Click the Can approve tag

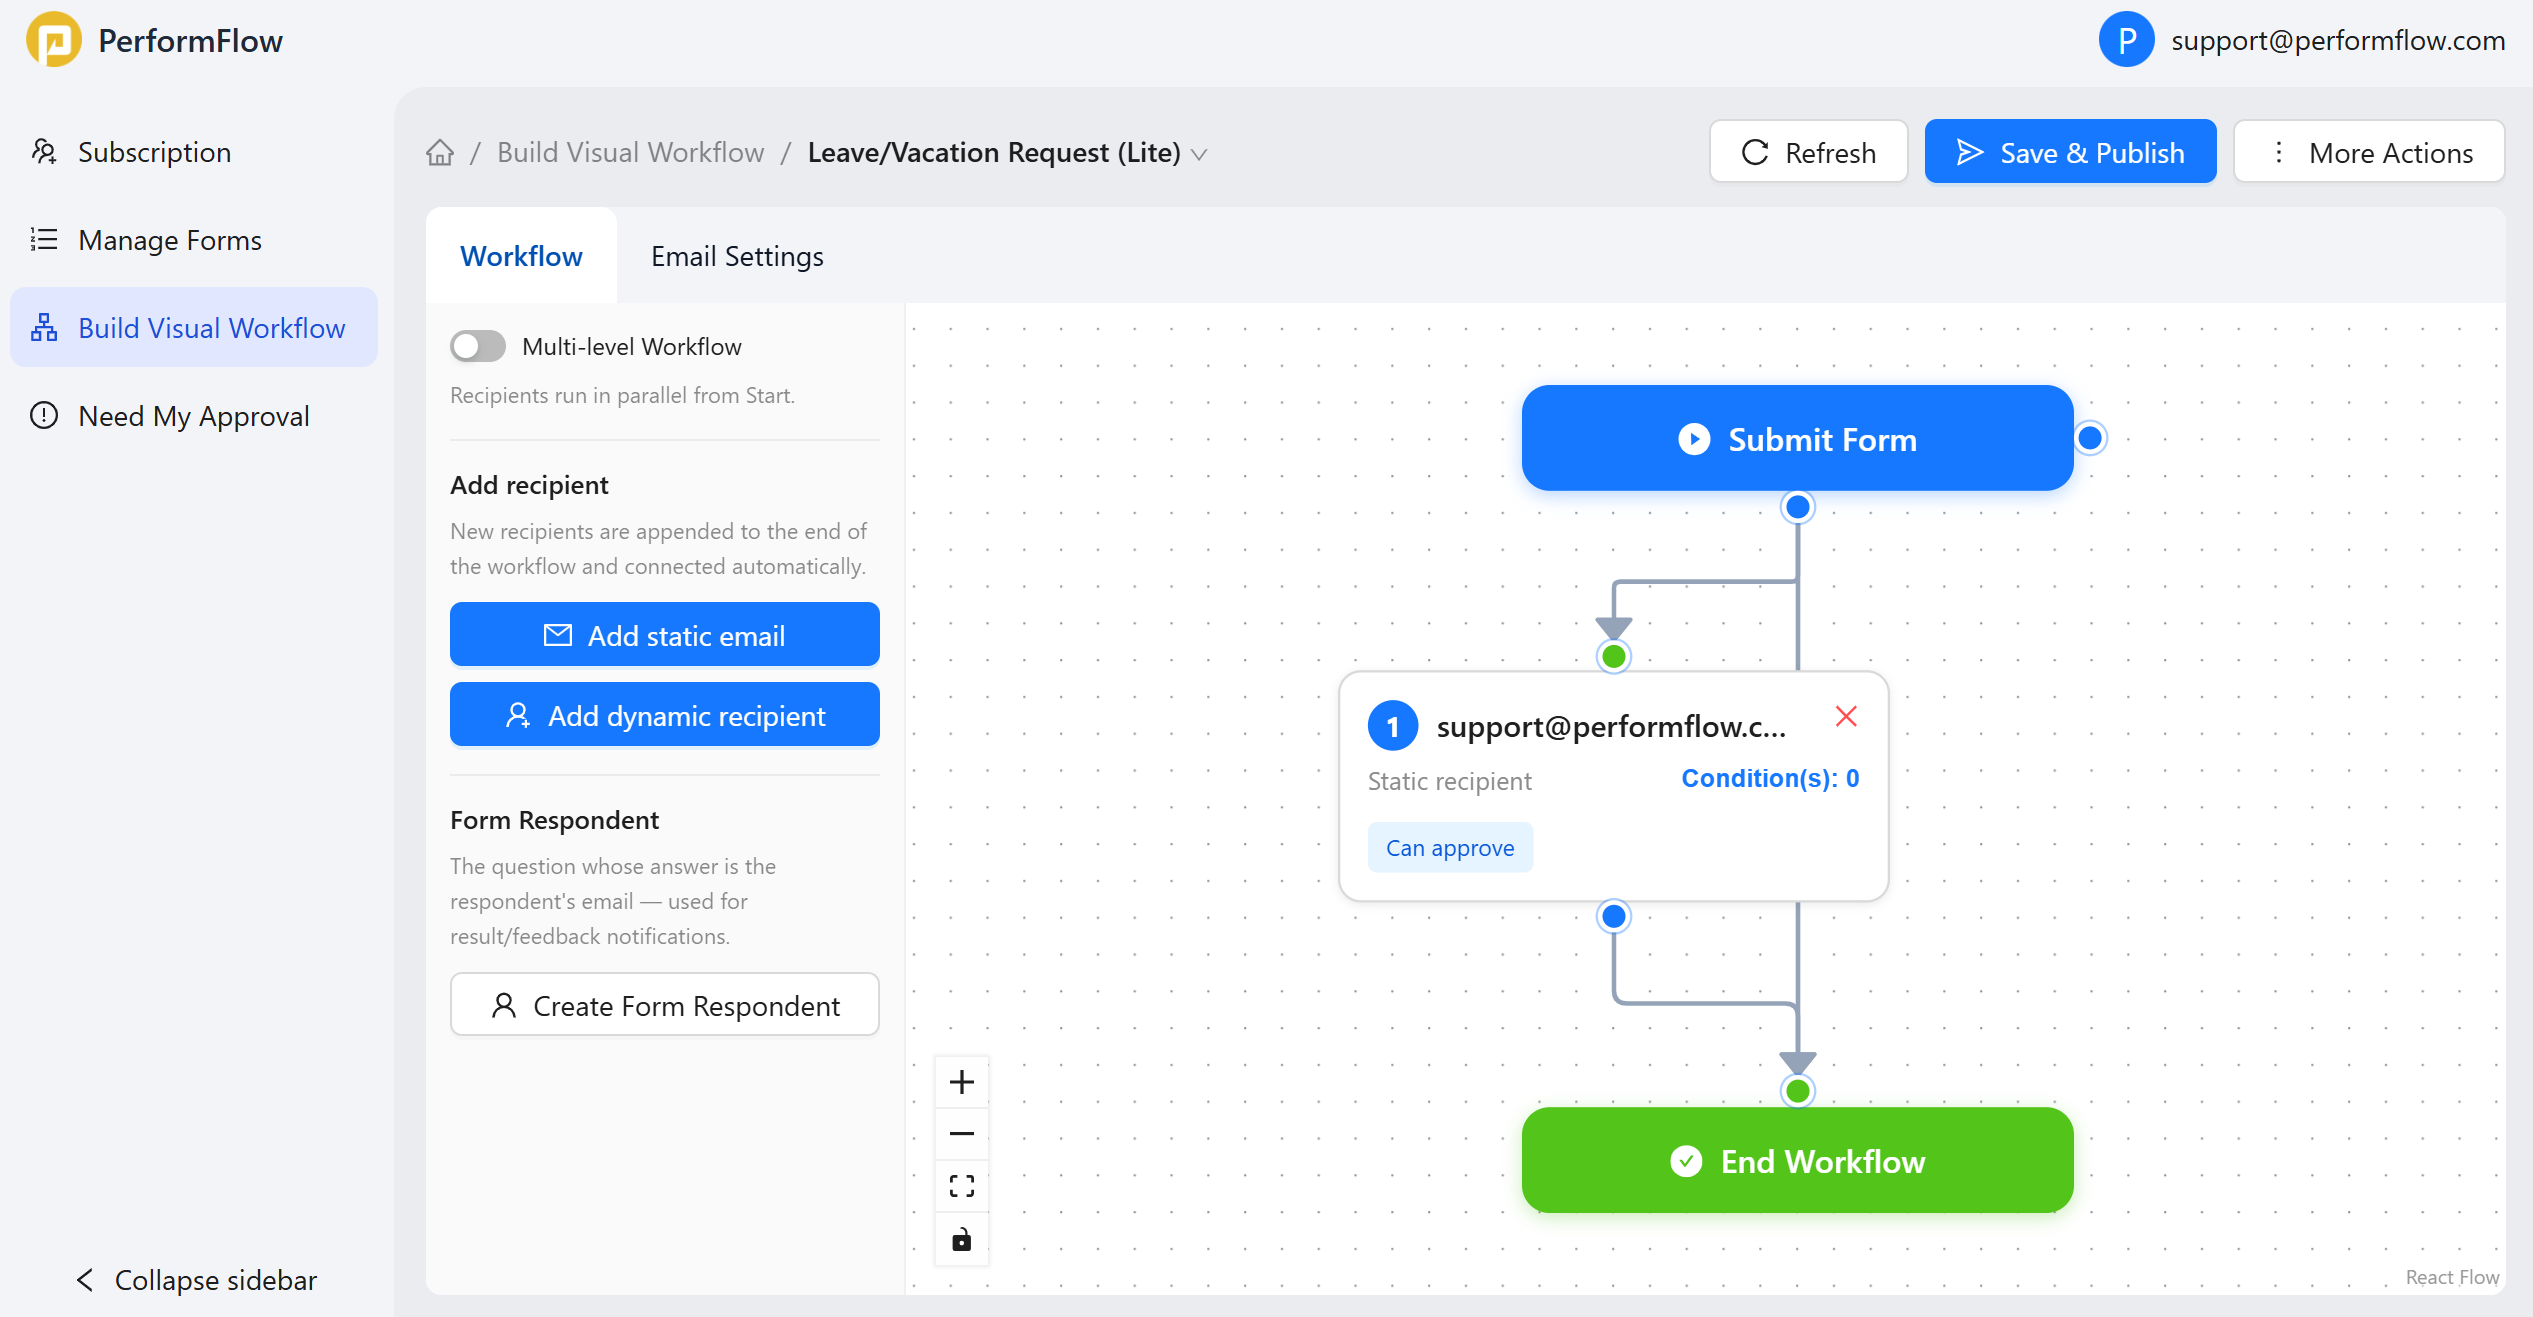click(1450, 847)
